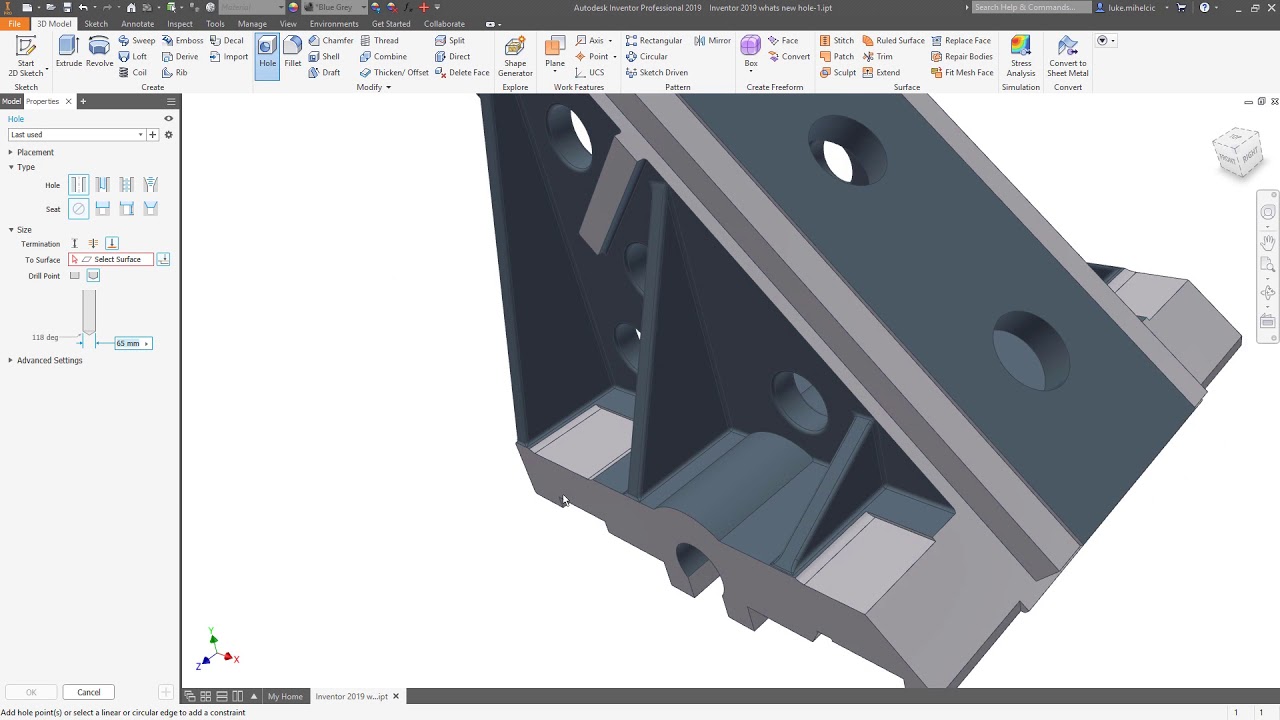
Task: Start Stress Analysis simulation
Action: point(1021,56)
